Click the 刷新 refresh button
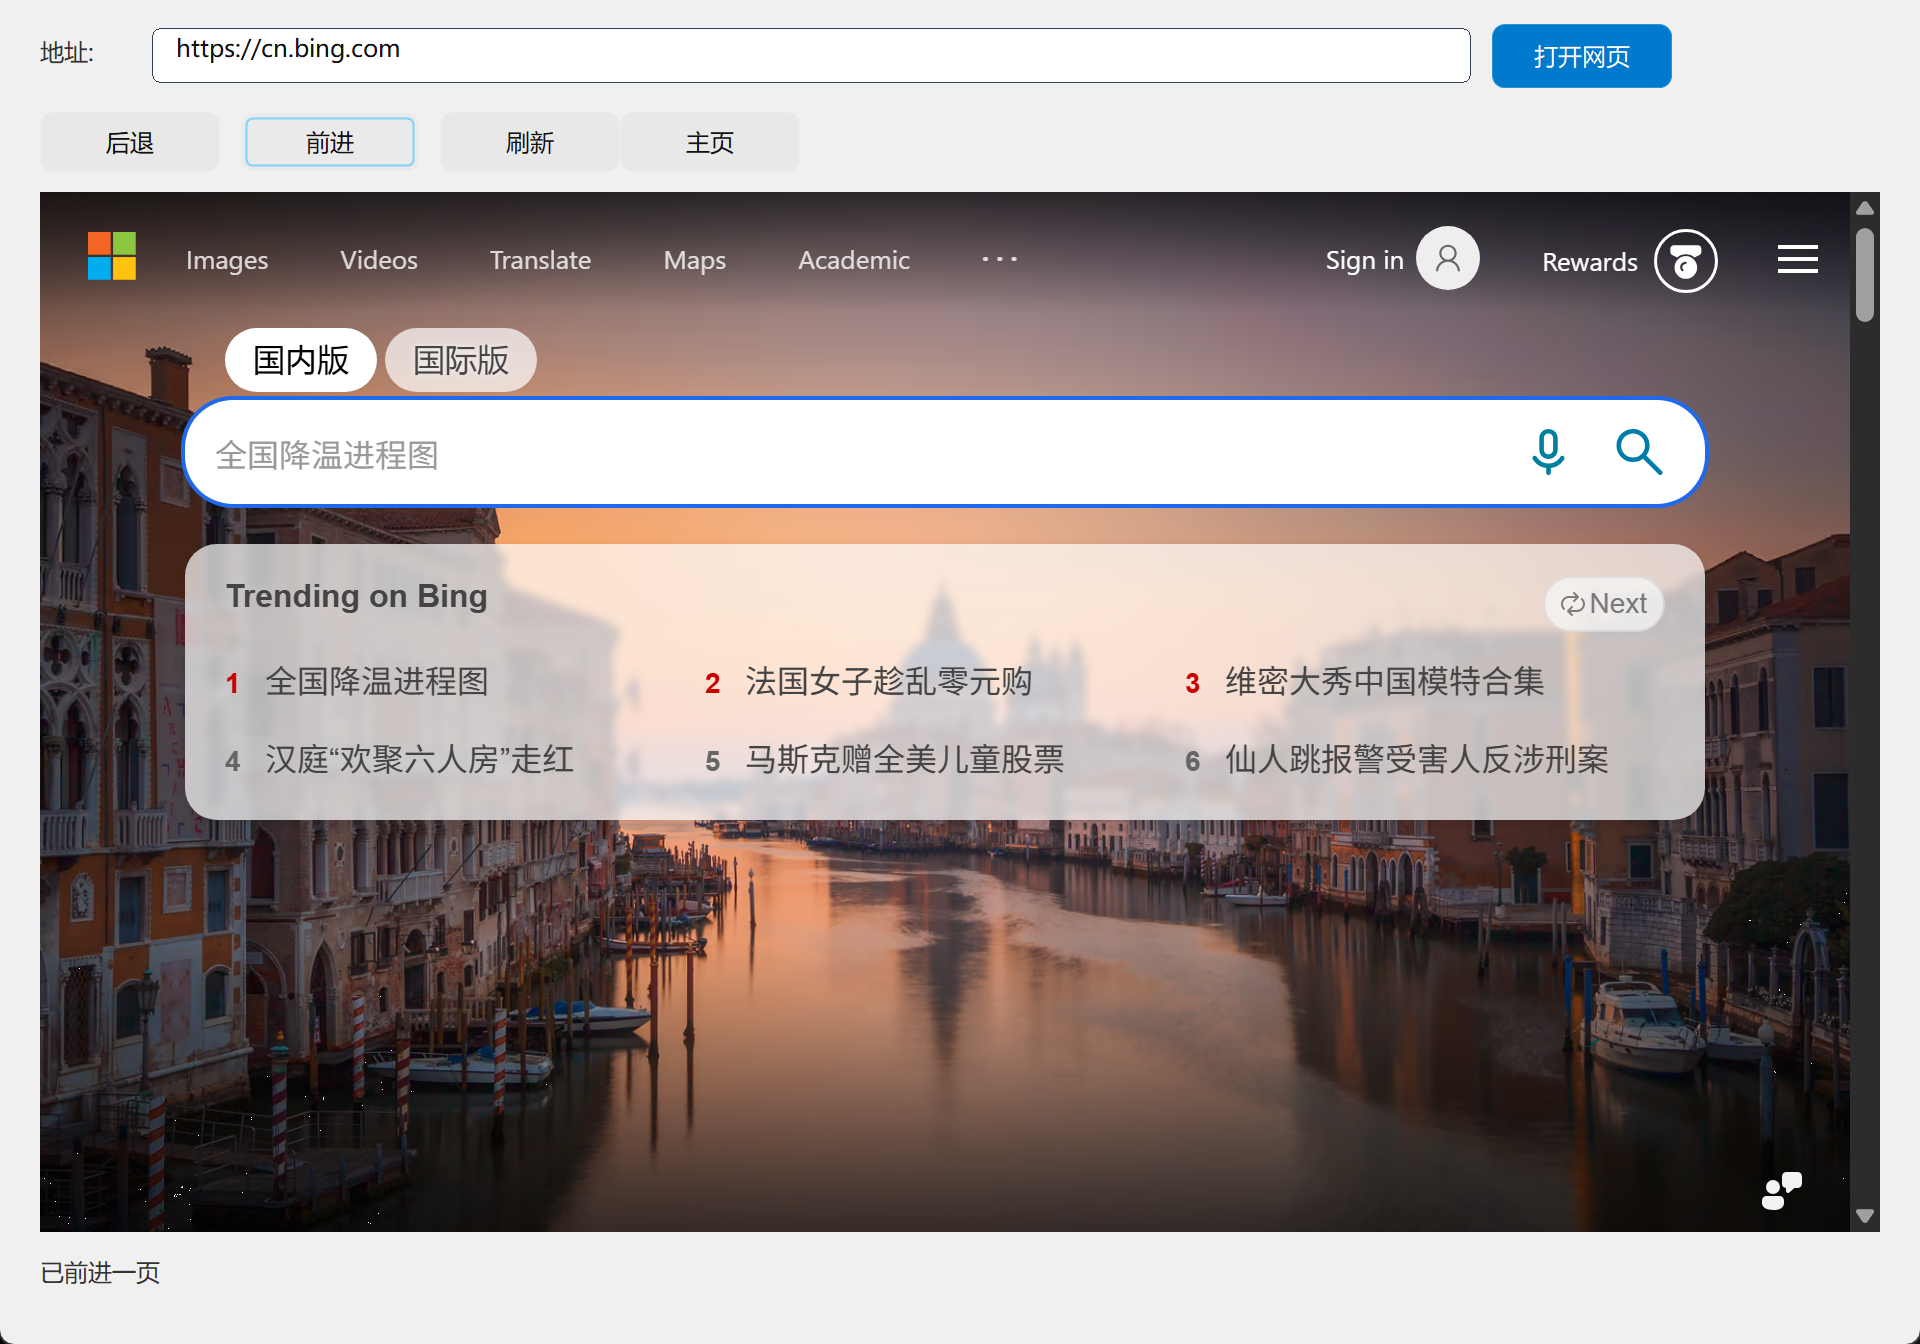The image size is (1920, 1344). (530, 142)
